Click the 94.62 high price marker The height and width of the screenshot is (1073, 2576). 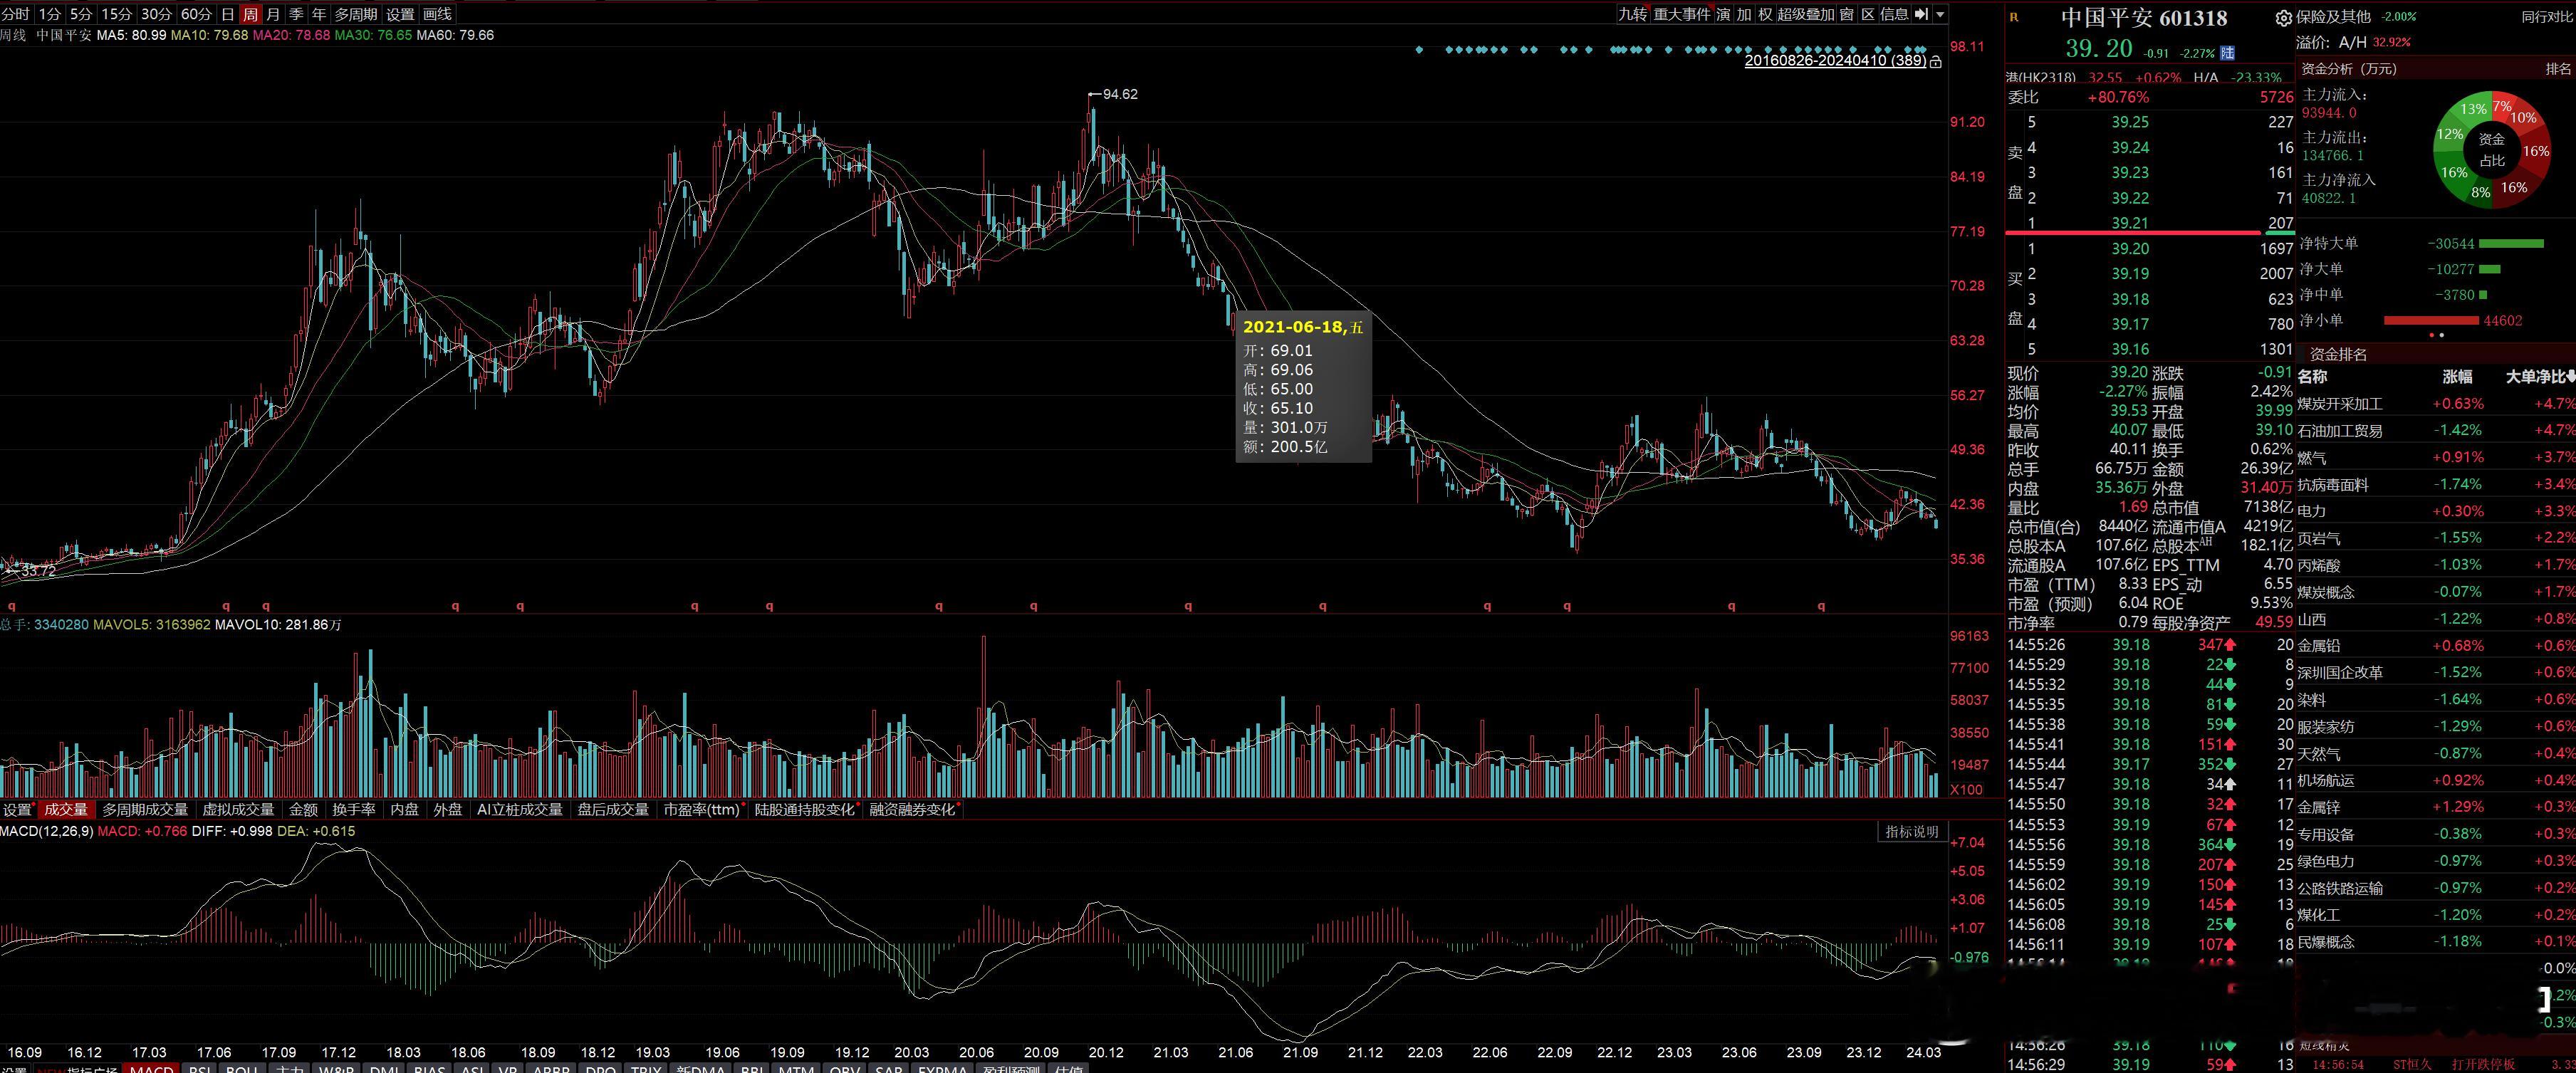[1119, 94]
